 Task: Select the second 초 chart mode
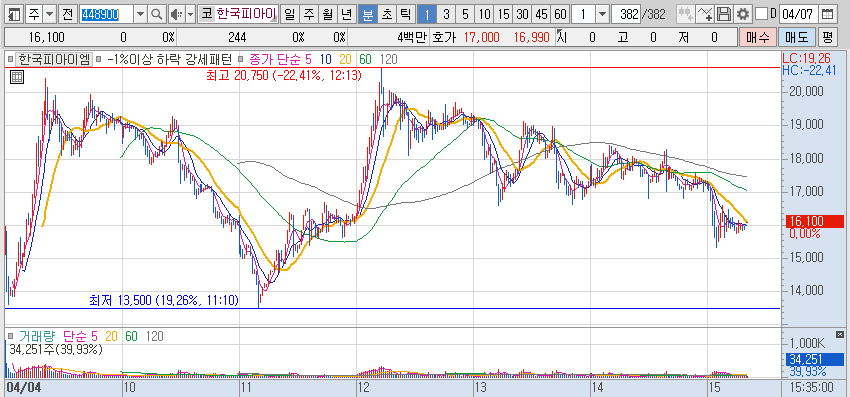click(387, 14)
